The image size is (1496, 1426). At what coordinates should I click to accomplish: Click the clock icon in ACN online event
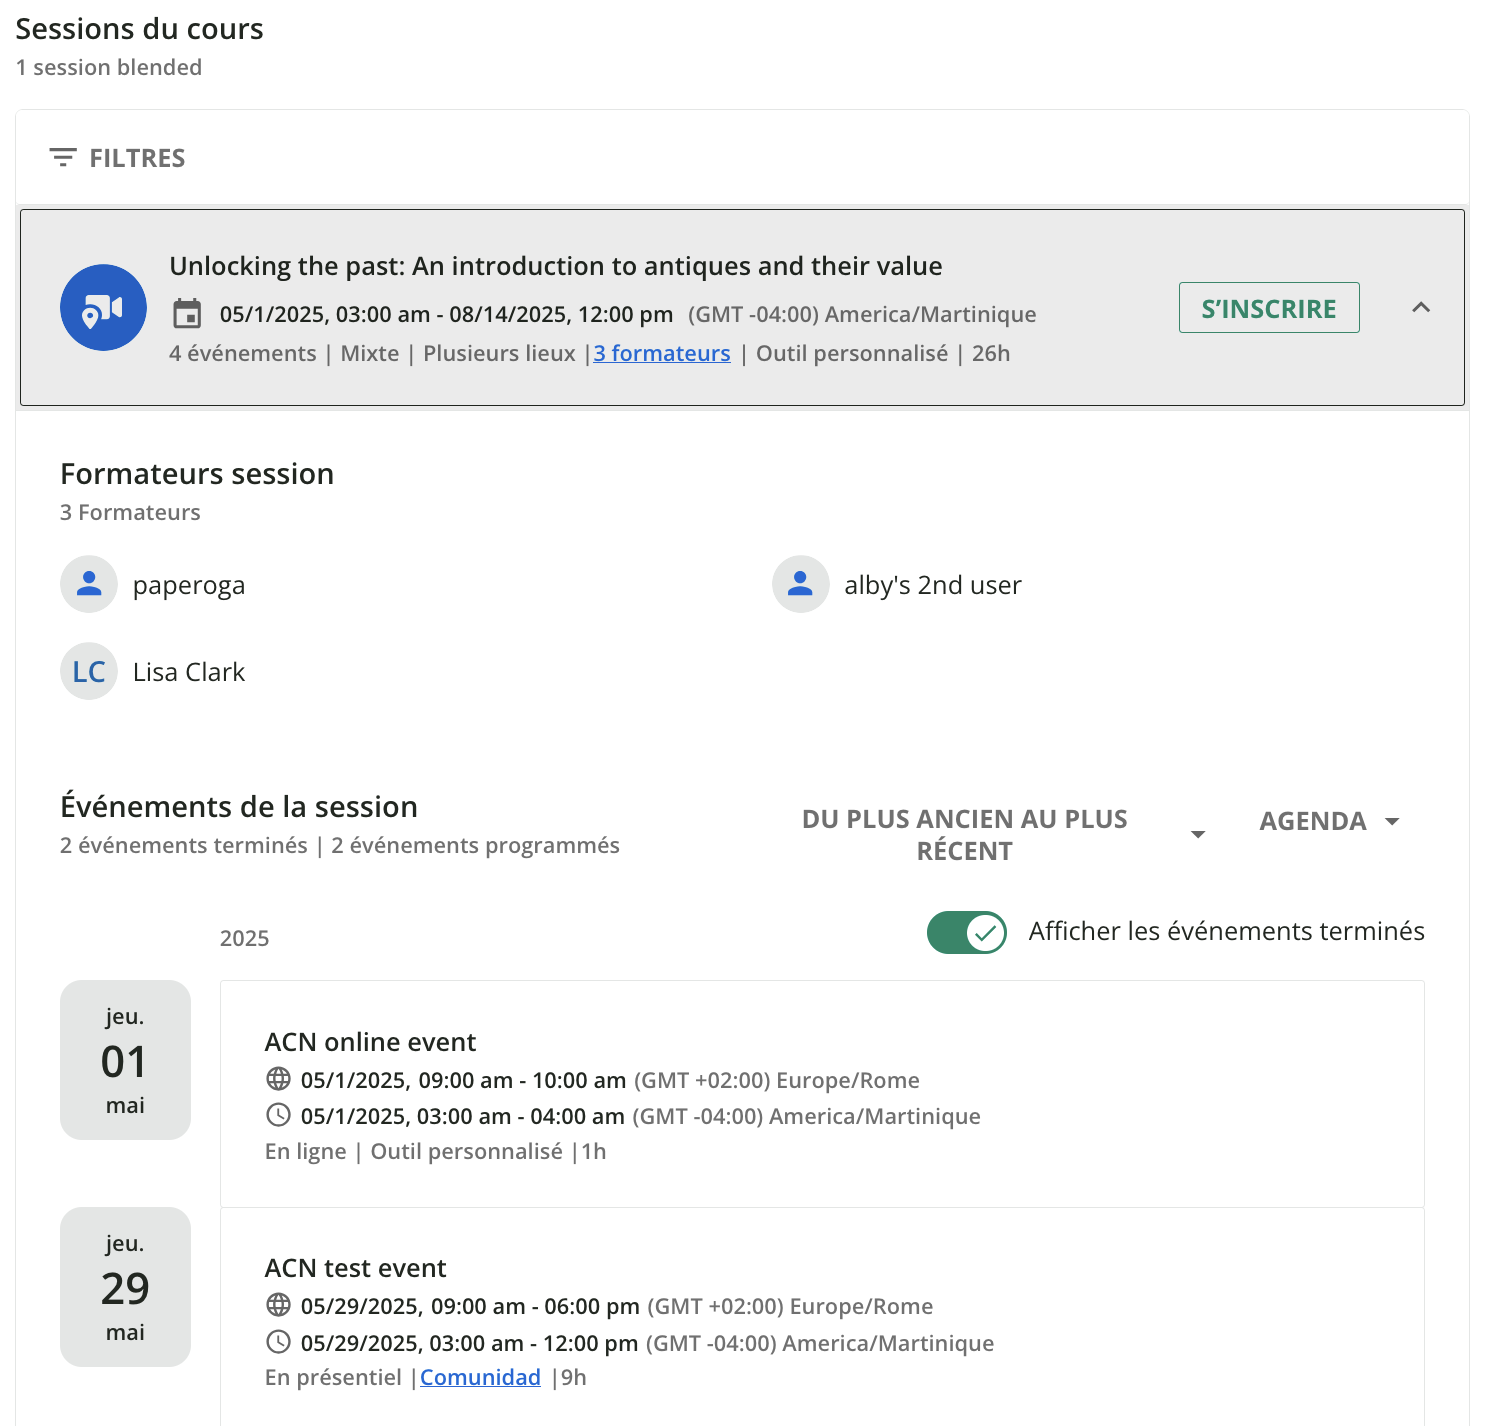(278, 1115)
